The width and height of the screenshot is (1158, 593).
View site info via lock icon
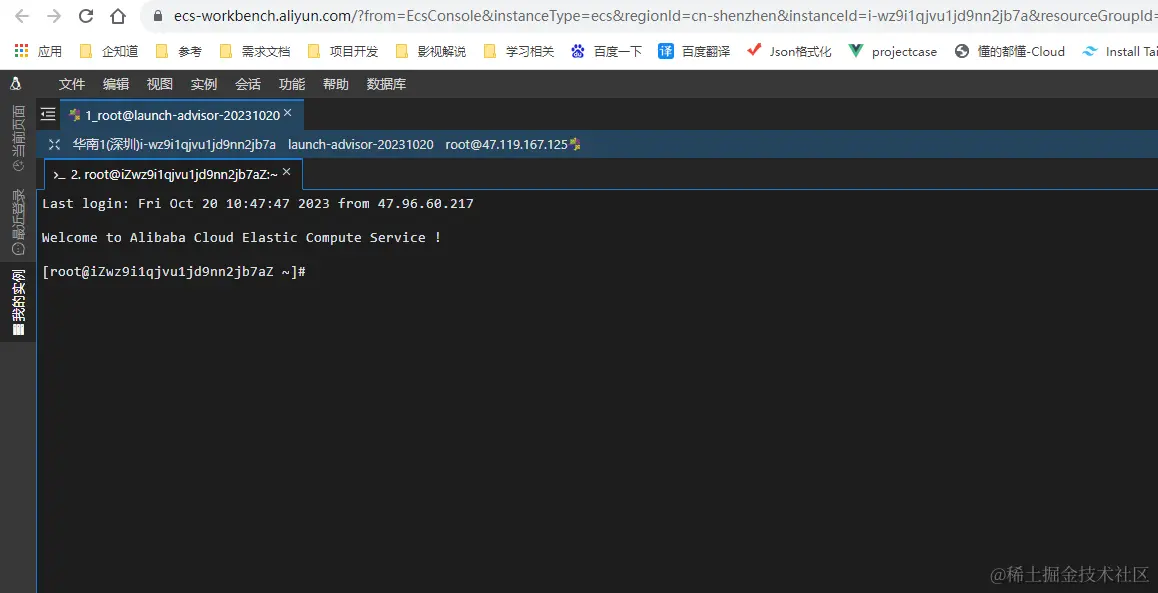tap(157, 16)
